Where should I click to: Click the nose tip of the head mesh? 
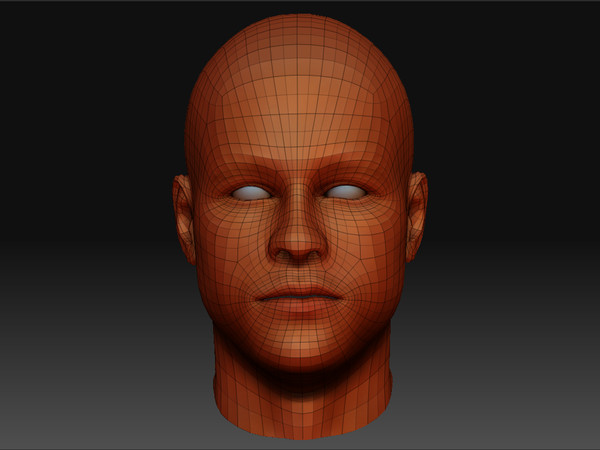tap(299, 243)
